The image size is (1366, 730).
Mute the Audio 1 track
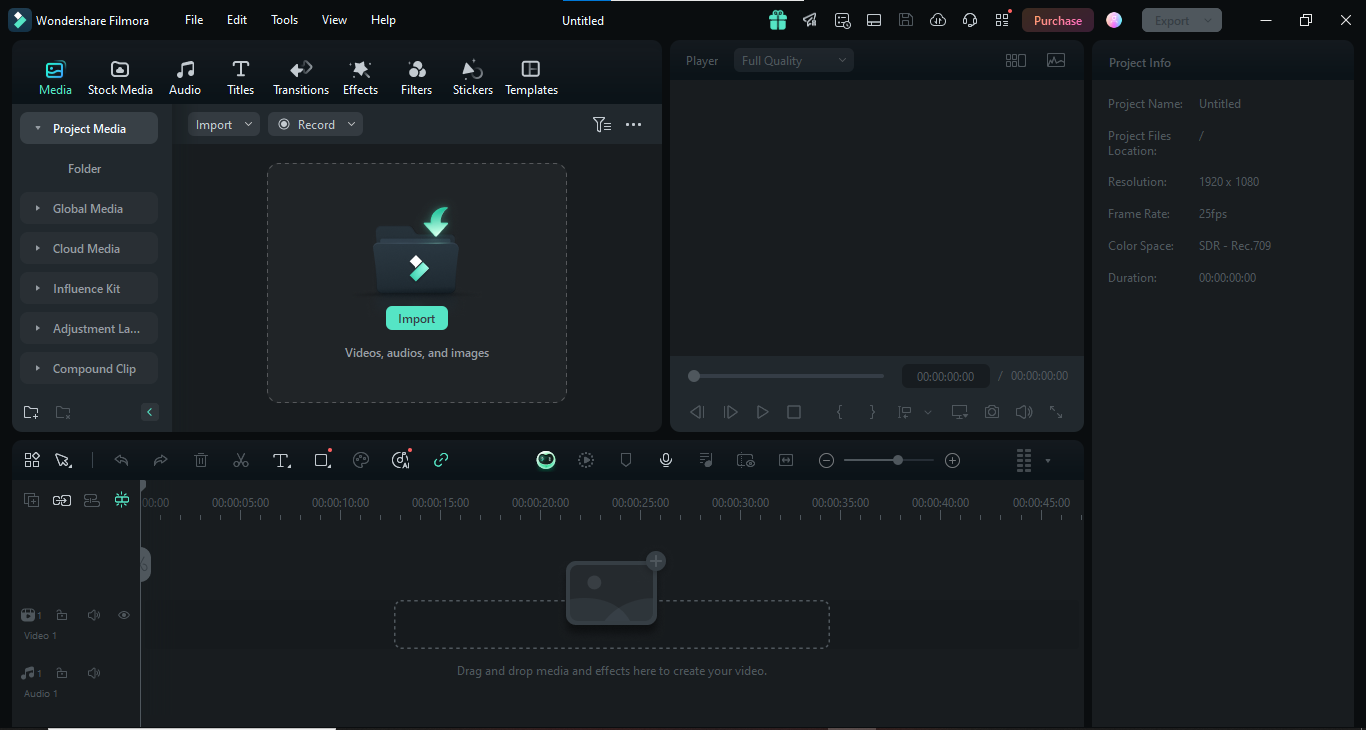pos(93,673)
